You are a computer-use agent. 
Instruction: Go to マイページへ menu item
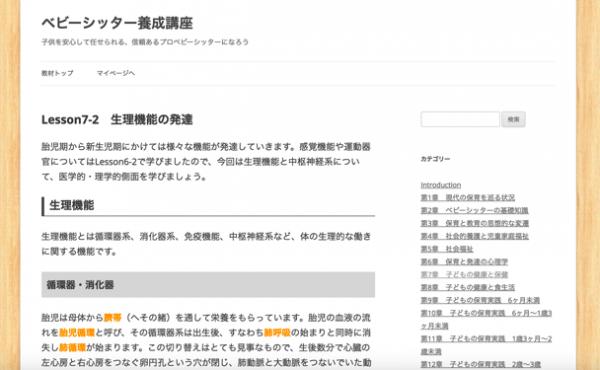116,73
